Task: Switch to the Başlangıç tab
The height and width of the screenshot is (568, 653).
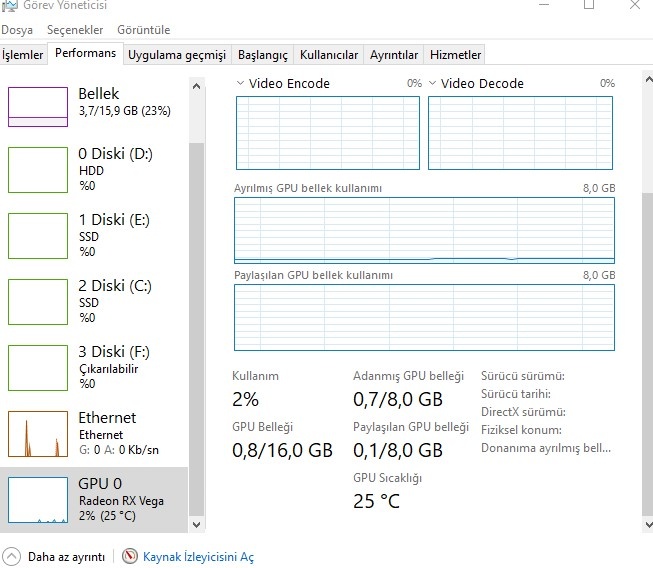Action: point(264,54)
